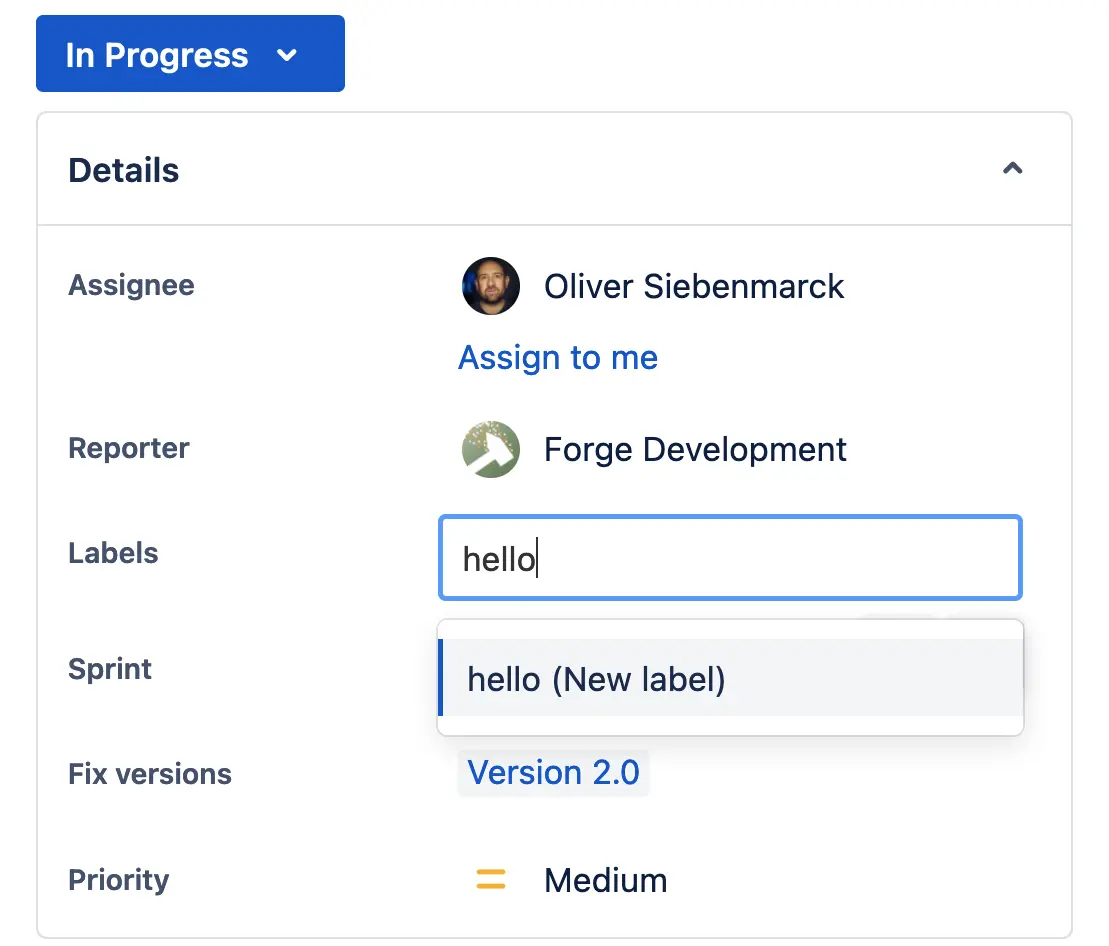Viewport: 1109px width, 946px height.
Task: Click Oliver Siebenmarck's avatar picture
Action: click(490, 286)
